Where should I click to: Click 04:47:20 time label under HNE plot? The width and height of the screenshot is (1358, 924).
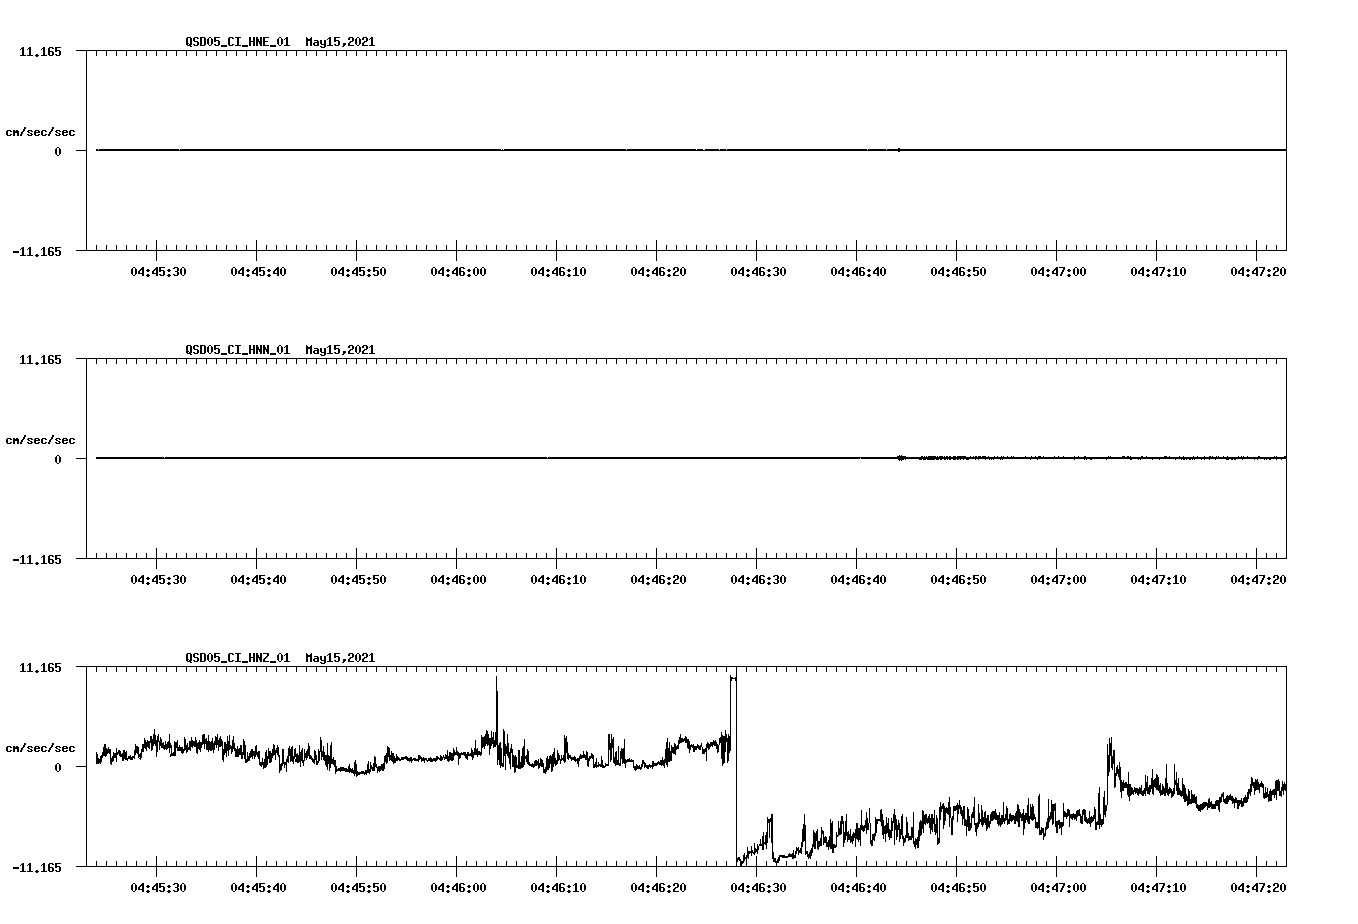(x=1258, y=271)
